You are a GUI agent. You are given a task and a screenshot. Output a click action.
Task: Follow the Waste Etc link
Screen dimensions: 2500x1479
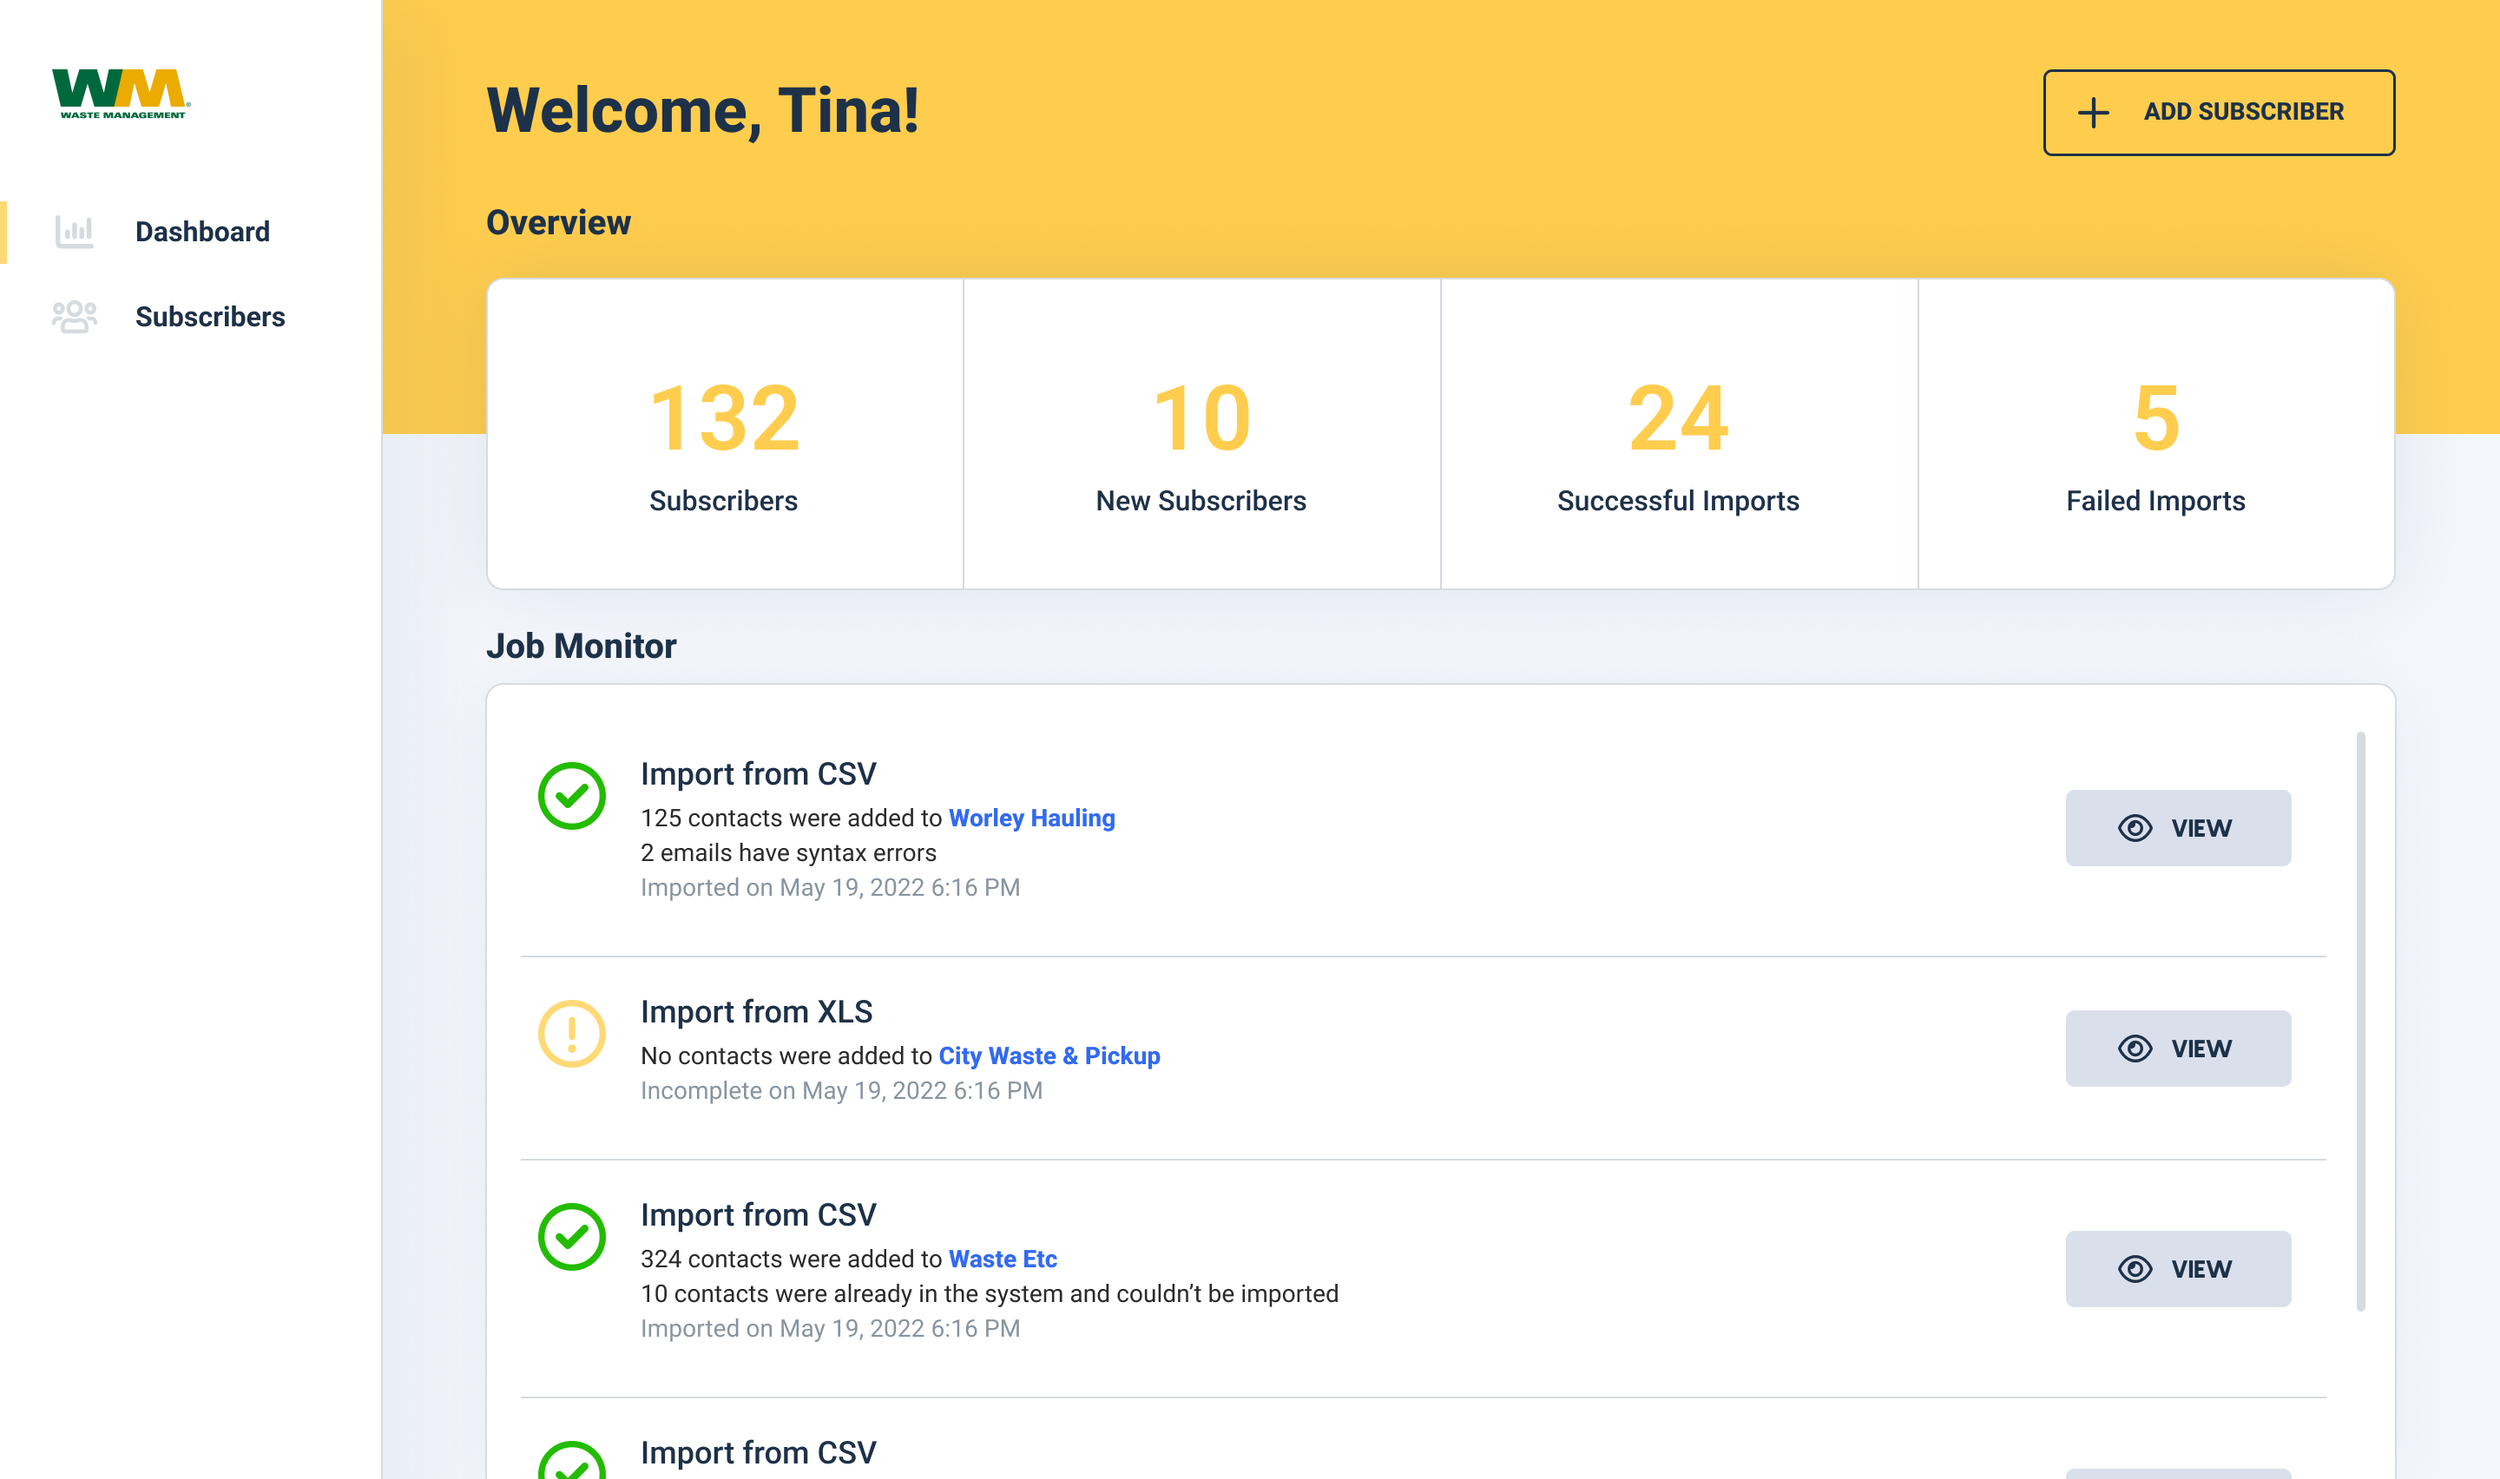[1002, 1259]
